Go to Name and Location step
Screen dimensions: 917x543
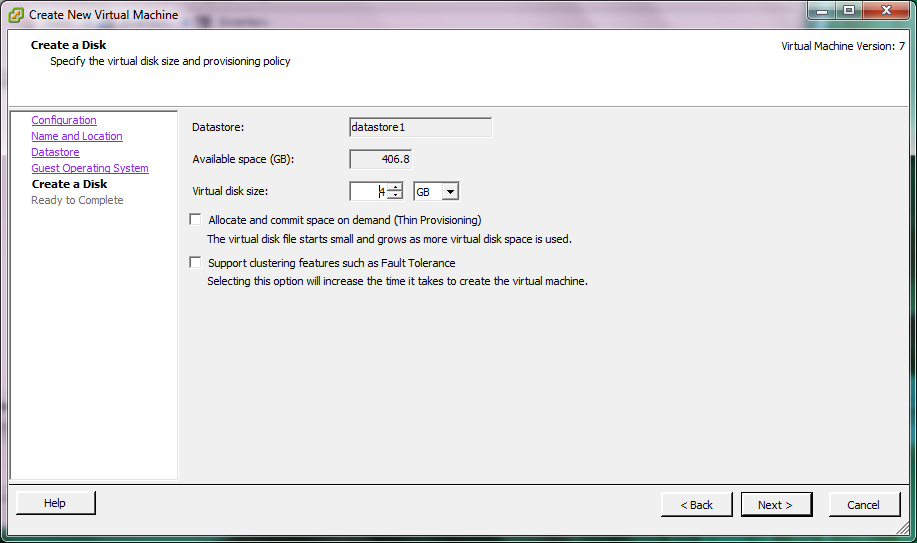(77, 136)
